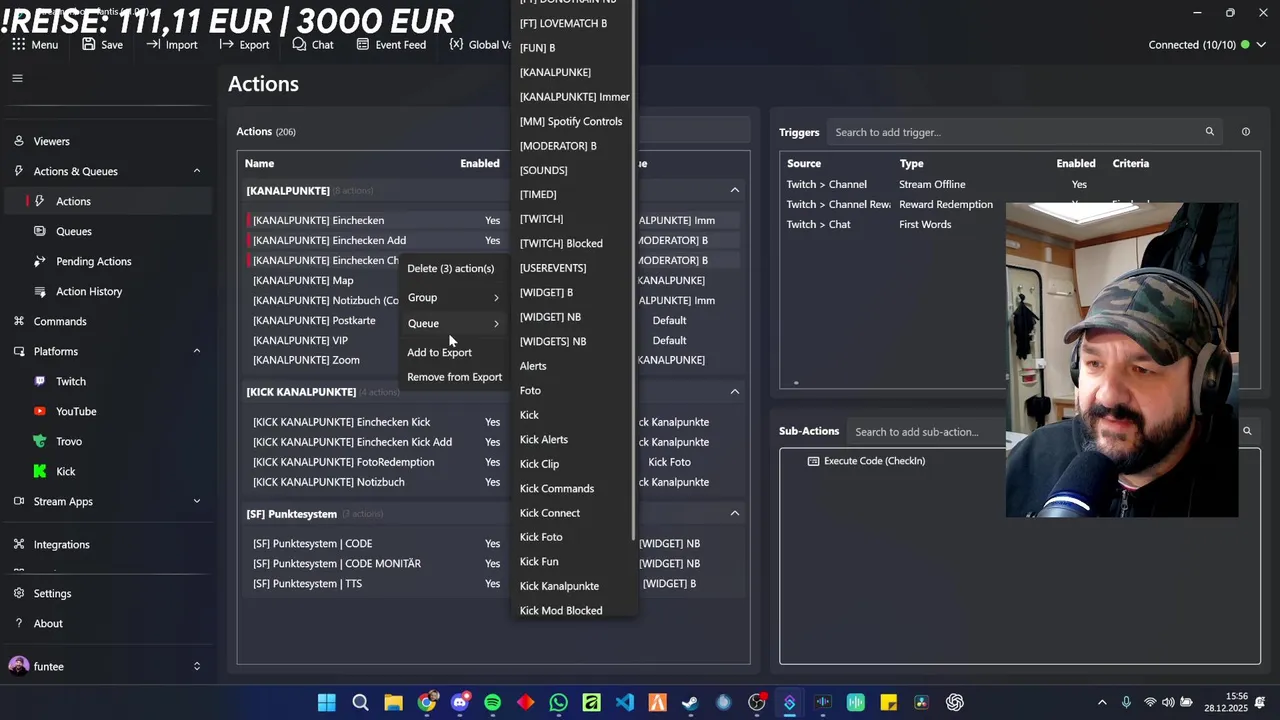Click the Kick platform icon
1280x720 pixels.
pyautogui.click(x=40, y=471)
